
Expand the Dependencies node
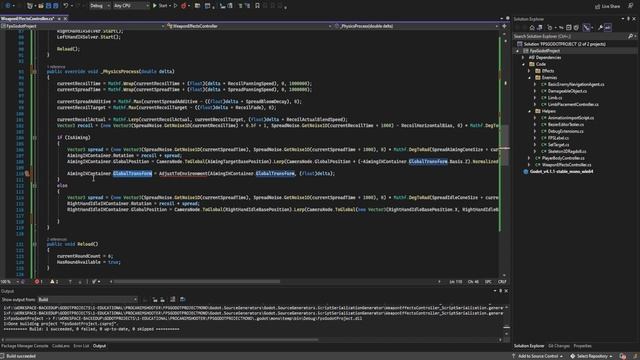point(524,58)
